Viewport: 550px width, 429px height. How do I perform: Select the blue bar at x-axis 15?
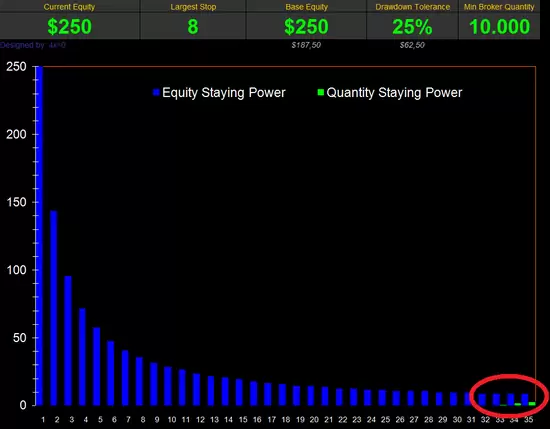[x=239, y=393]
